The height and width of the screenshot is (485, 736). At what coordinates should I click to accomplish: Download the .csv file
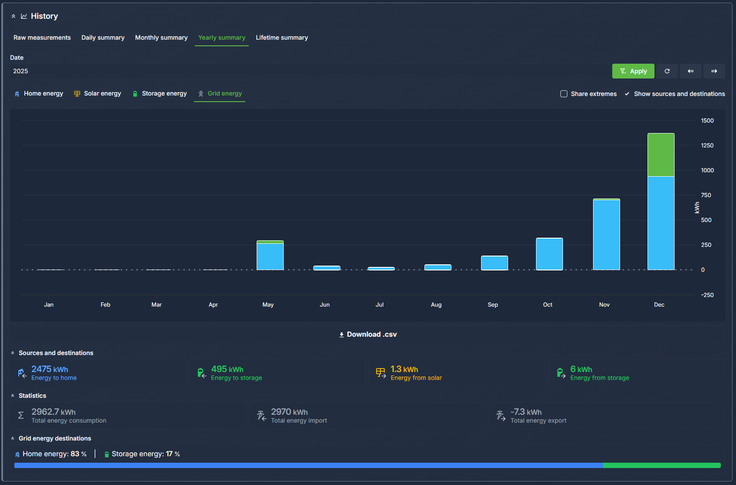pyautogui.click(x=368, y=334)
